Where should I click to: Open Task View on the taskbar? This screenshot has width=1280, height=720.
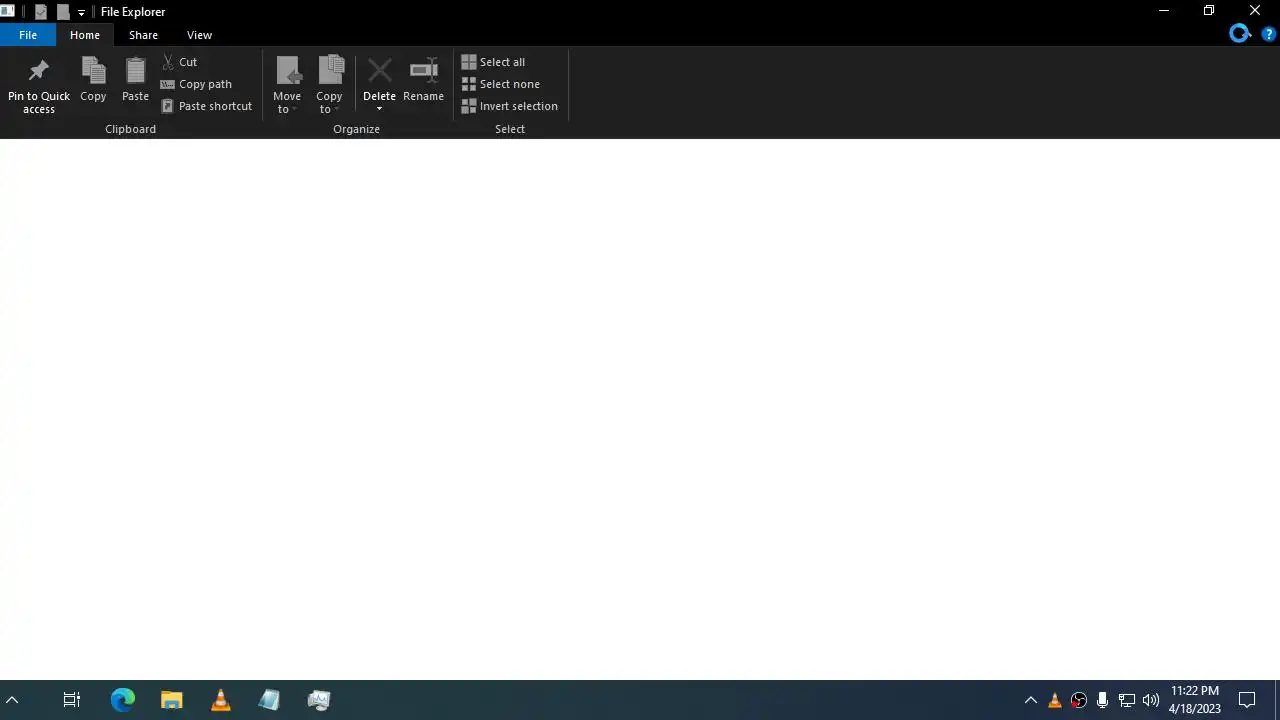(x=72, y=700)
